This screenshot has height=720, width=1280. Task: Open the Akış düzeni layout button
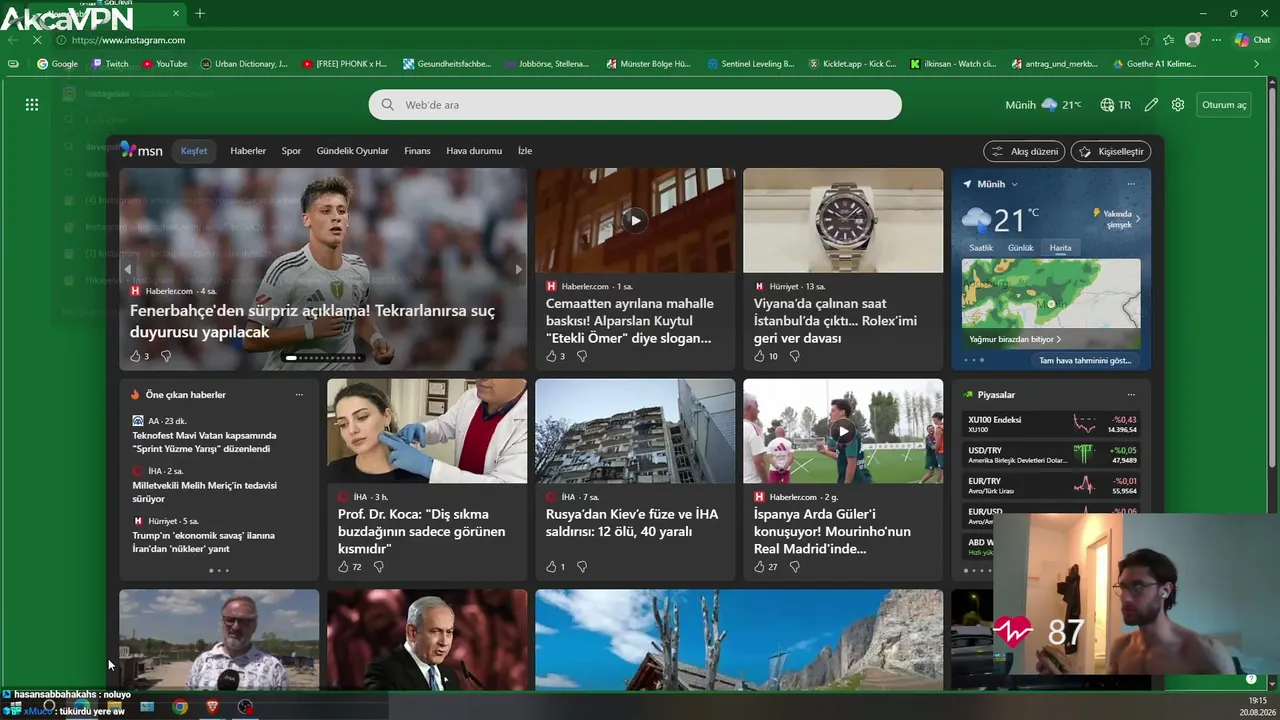[x=1024, y=151]
